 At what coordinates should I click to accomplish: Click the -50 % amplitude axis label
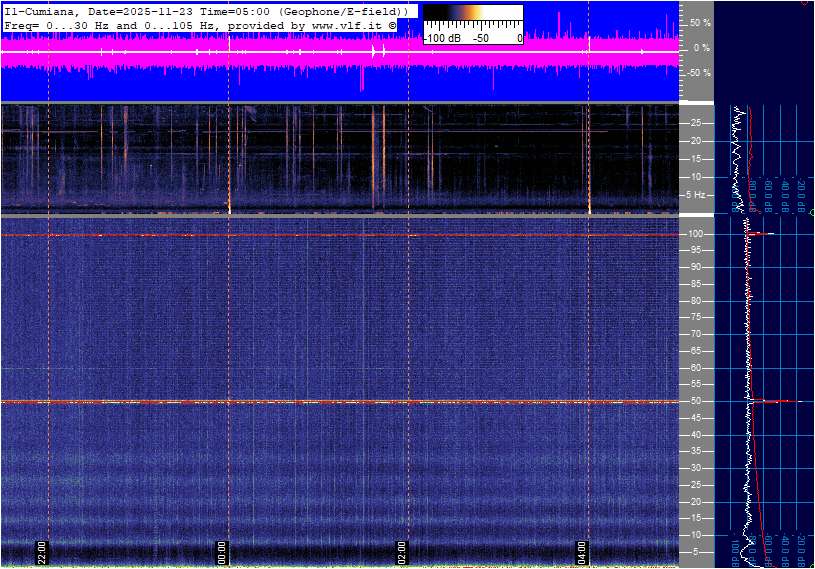699,73
